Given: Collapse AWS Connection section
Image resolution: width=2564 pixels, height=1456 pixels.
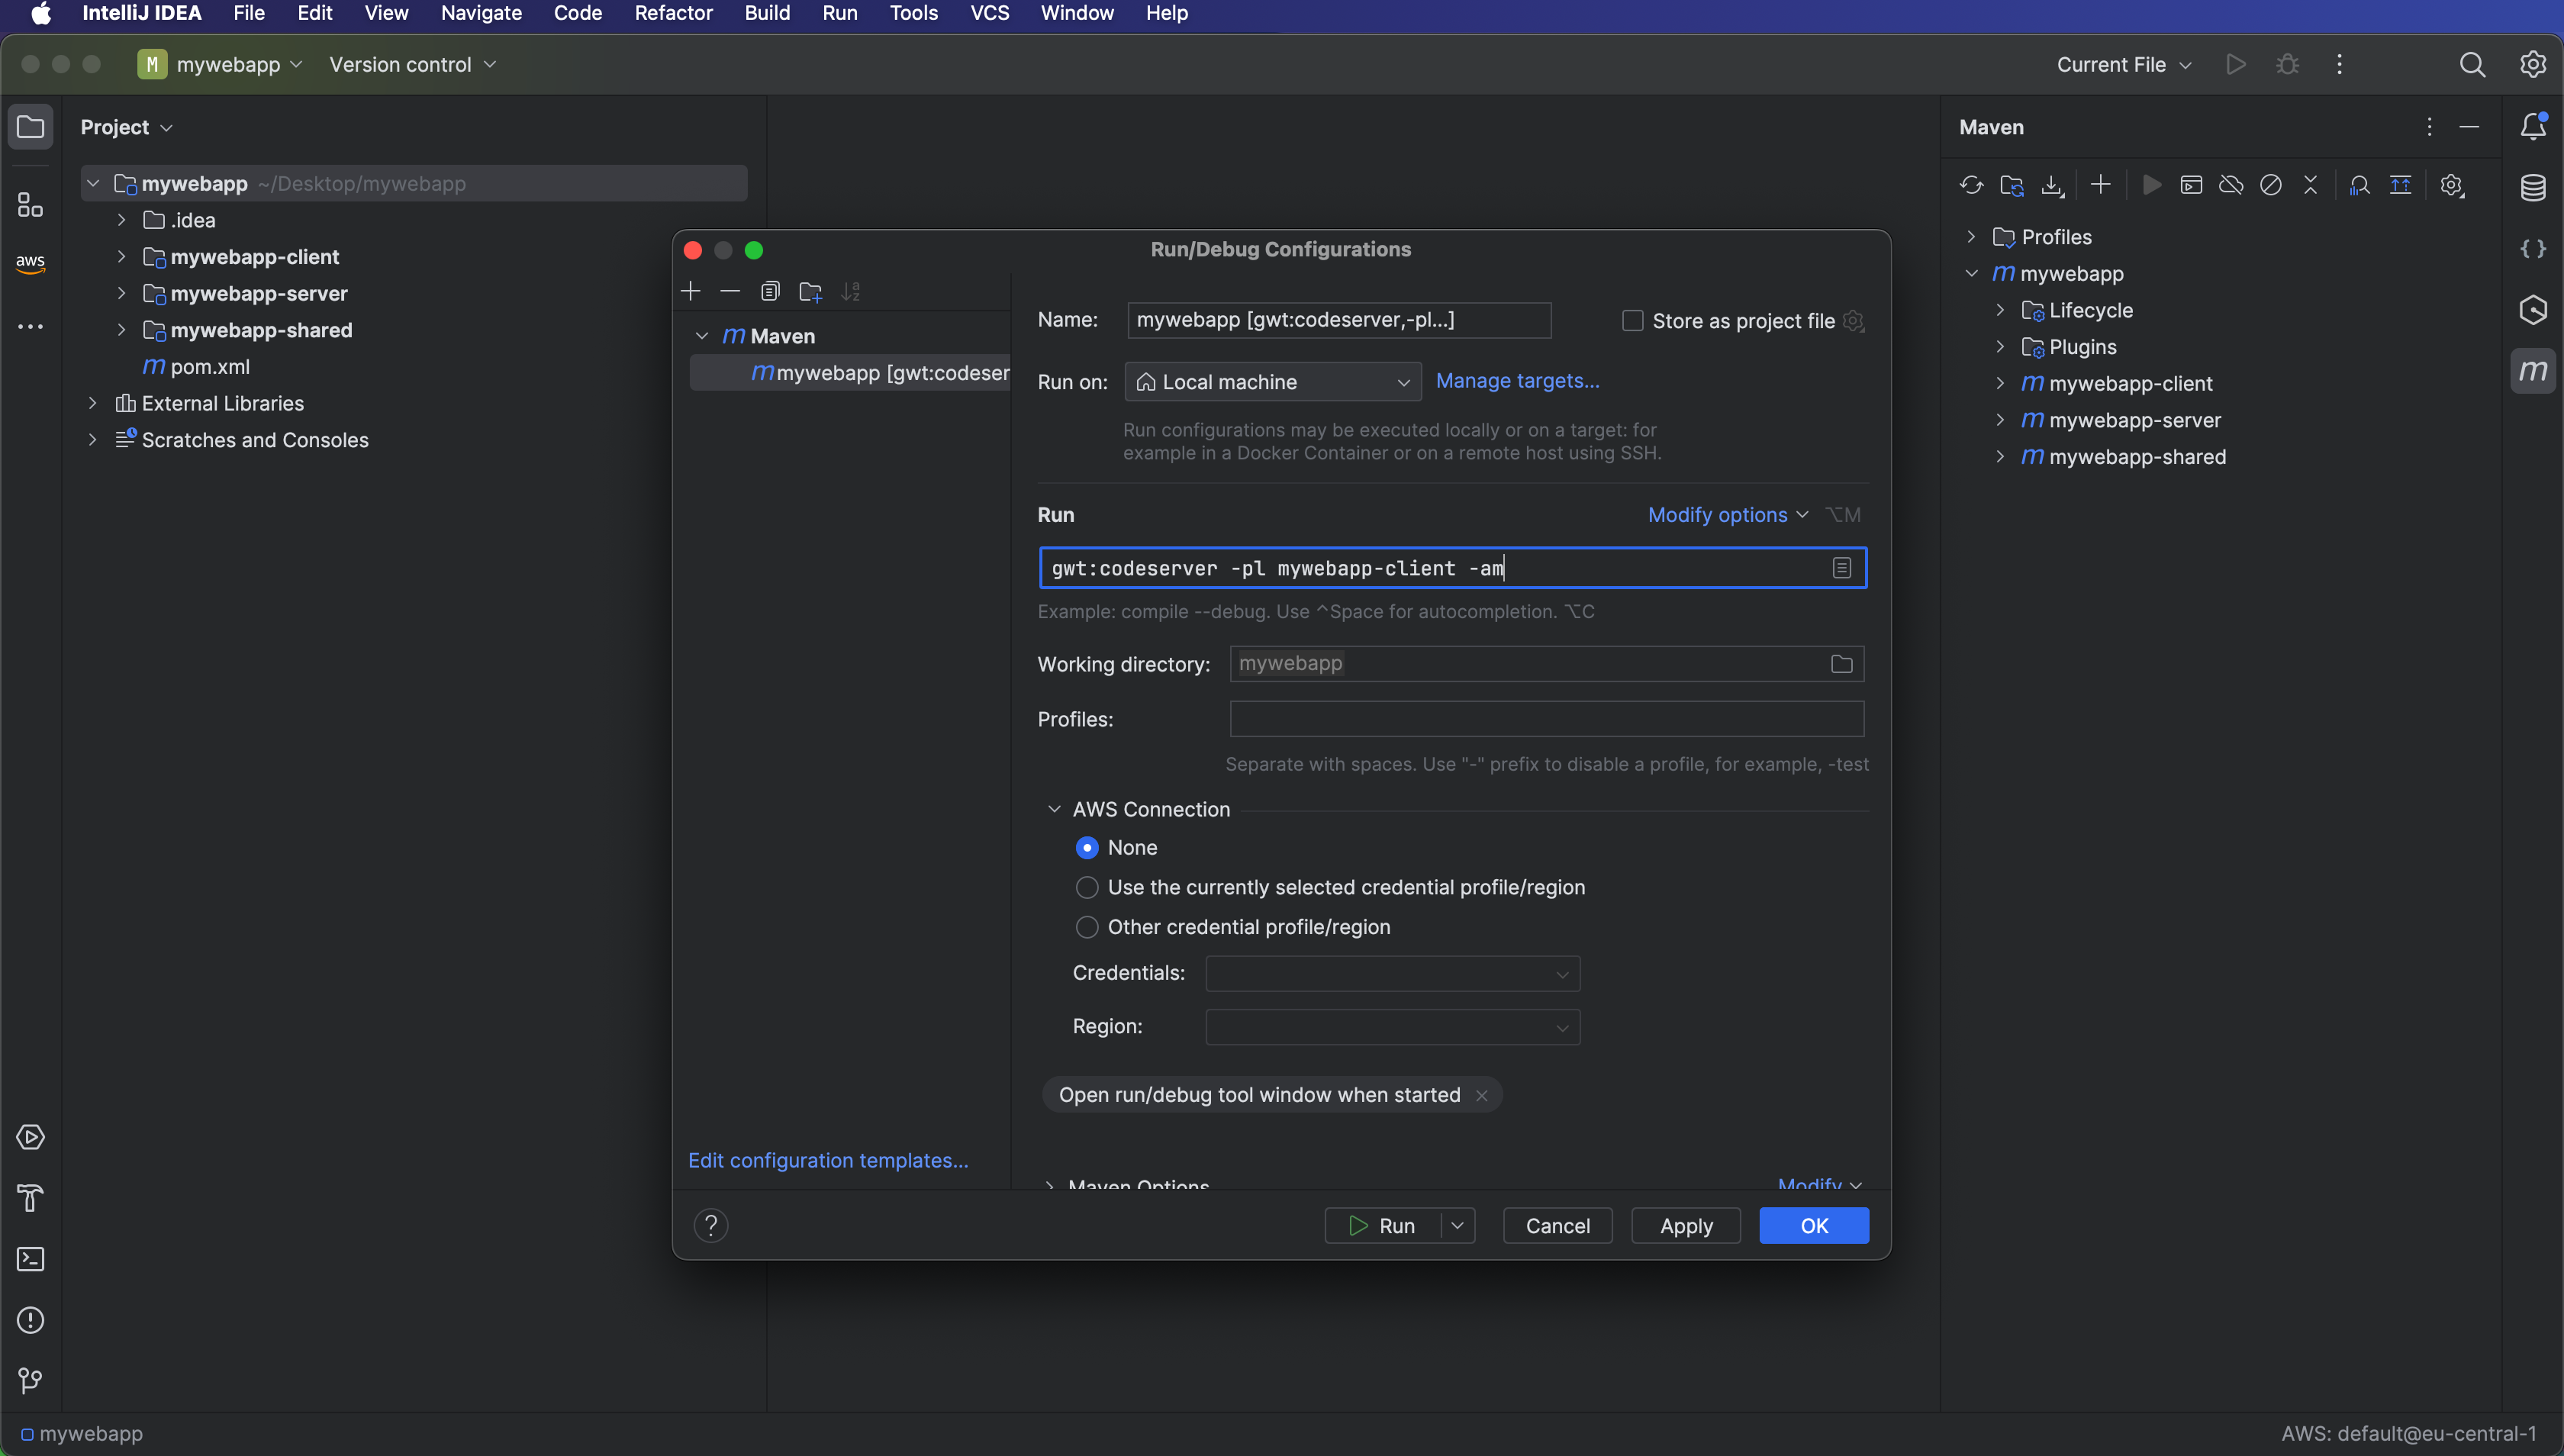Looking at the screenshot, I should click(1054, 809).
